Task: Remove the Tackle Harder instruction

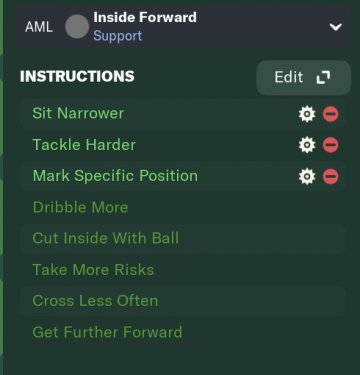Action: point(330,145)
